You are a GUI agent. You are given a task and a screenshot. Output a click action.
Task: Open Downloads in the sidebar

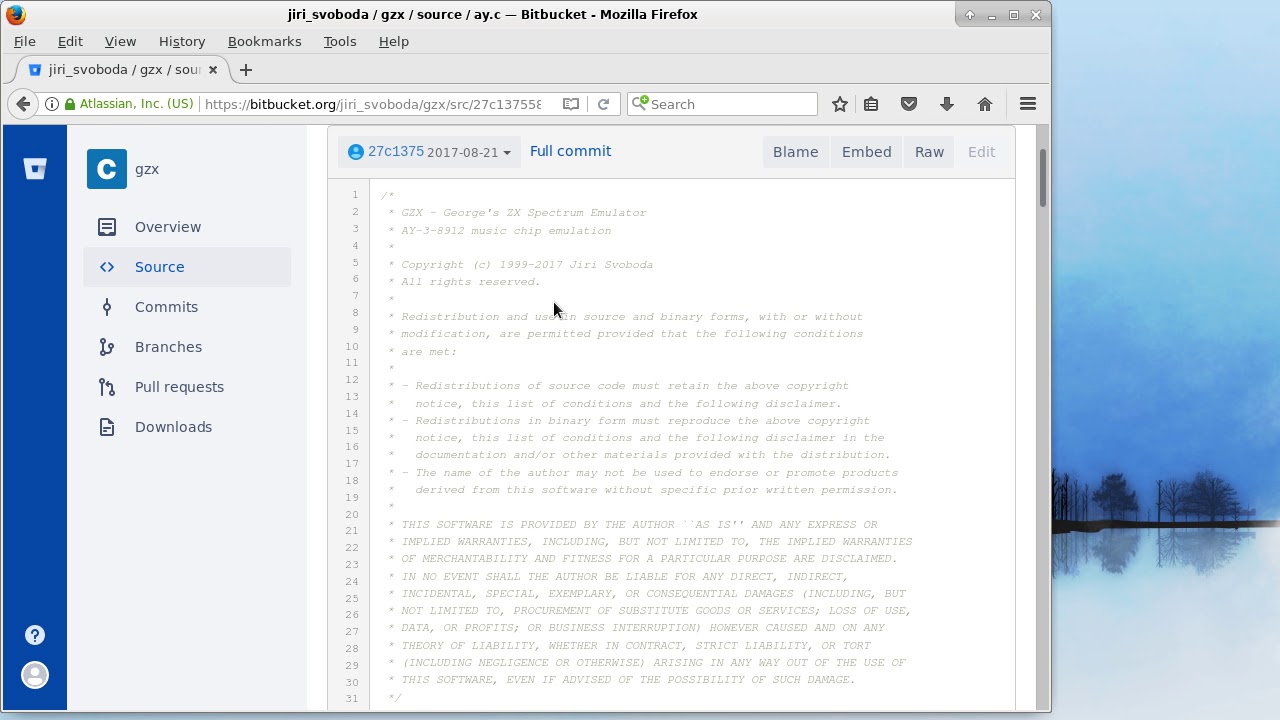point(187,427)
